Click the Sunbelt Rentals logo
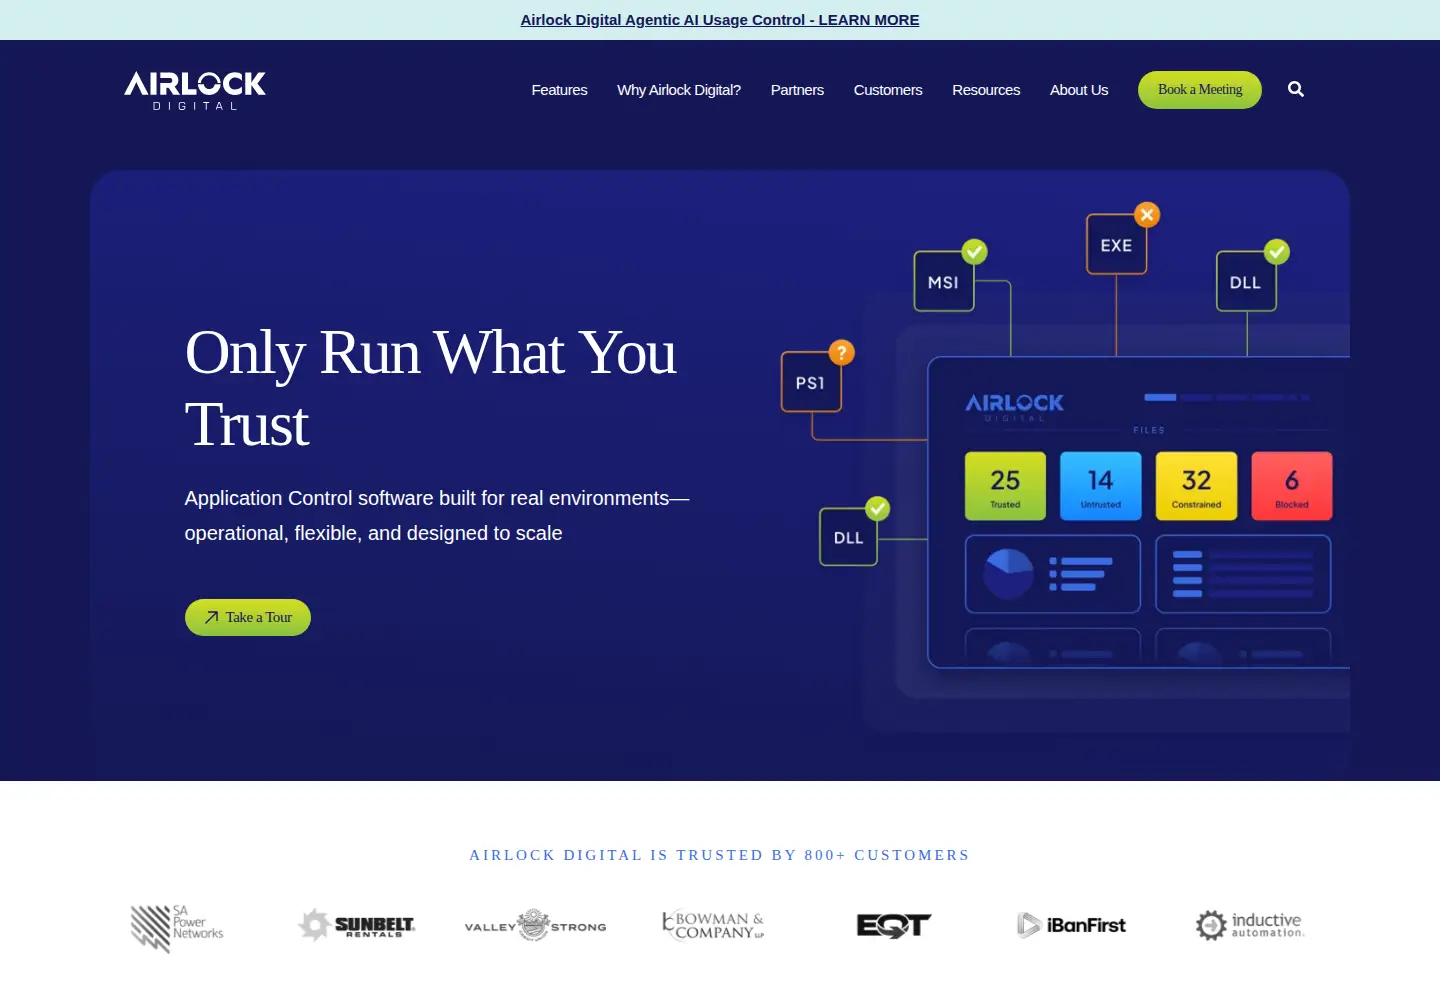Image resolution: width=1440 pixels, height=1000 pixels. pos(356,925)
